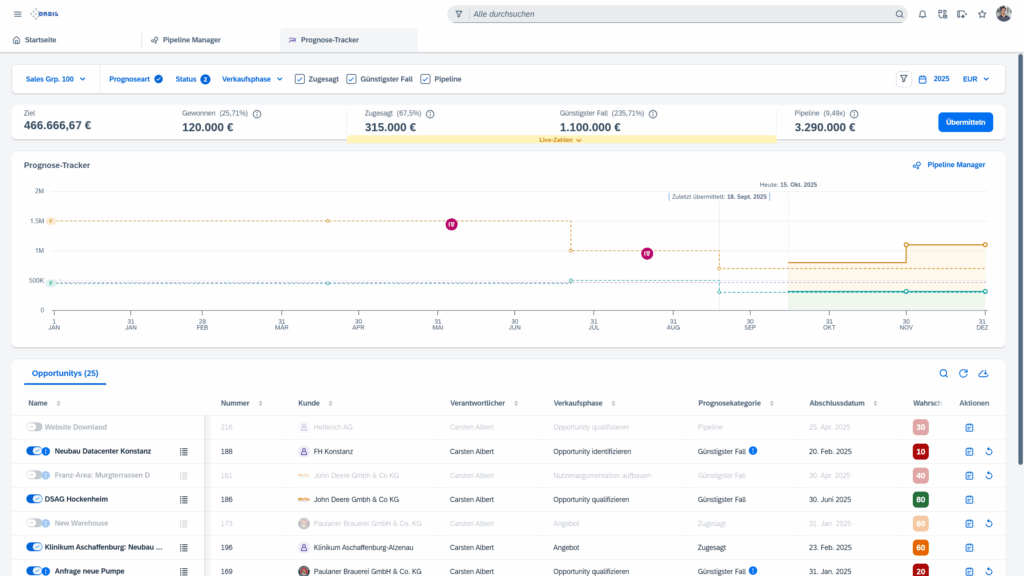The width and height of the screenshot is (1024, 576).
Task: Click the list icon next to Klinikum Aschaffenburg entry
Action: pyautogui.click(x=182, y=546)
